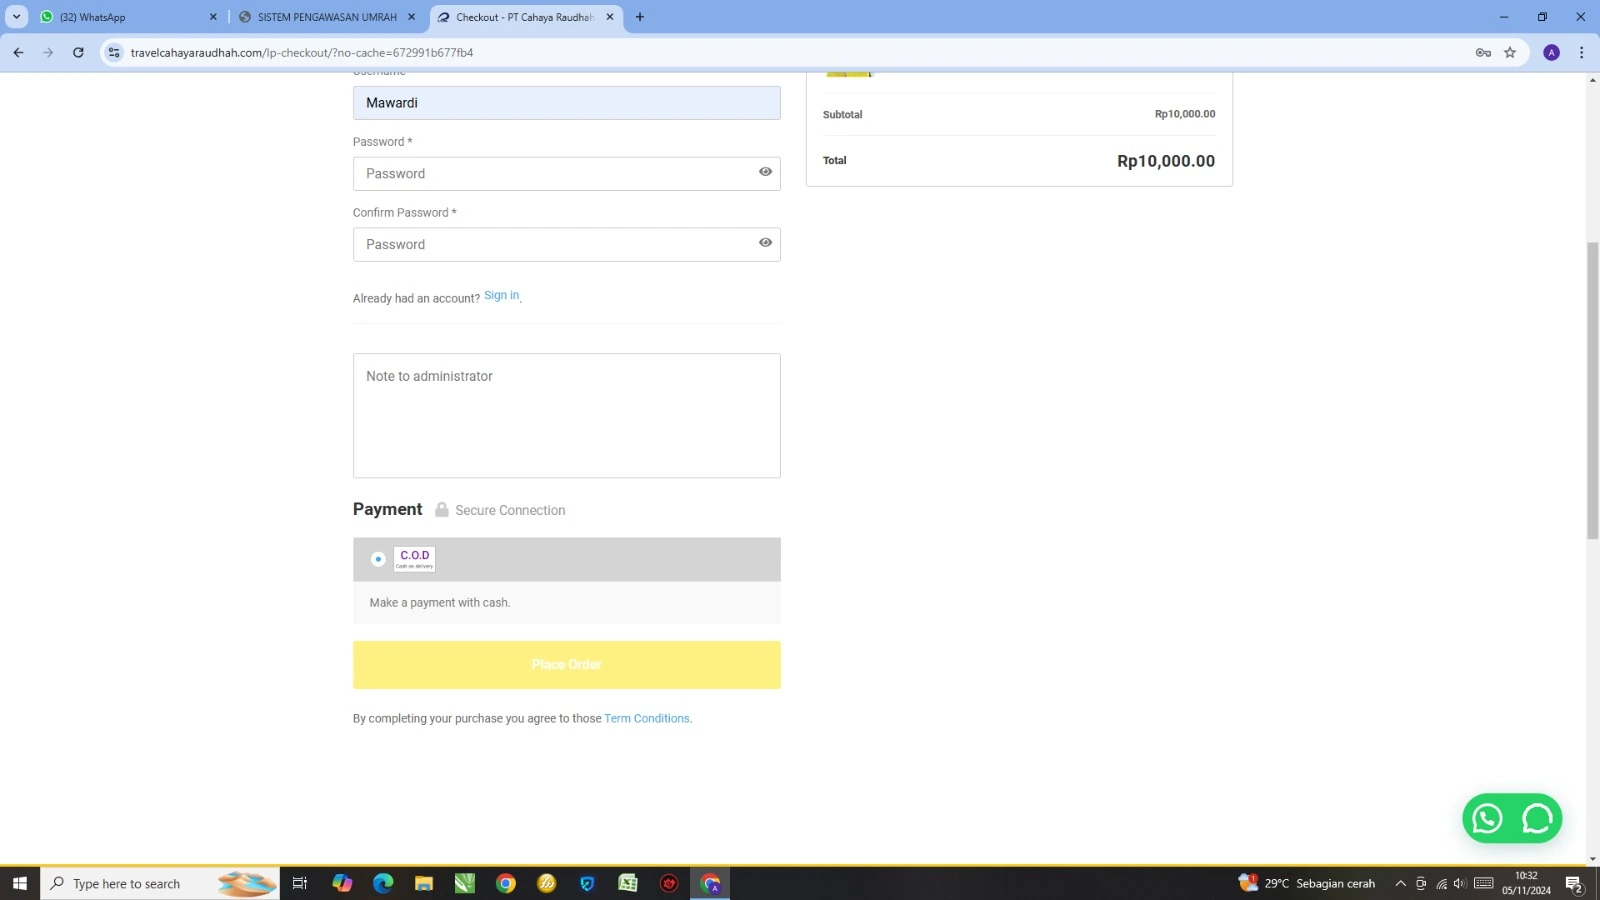Open the saved passwords key icon
This screenshot has height=900, width=1600.
point(1483,53)
